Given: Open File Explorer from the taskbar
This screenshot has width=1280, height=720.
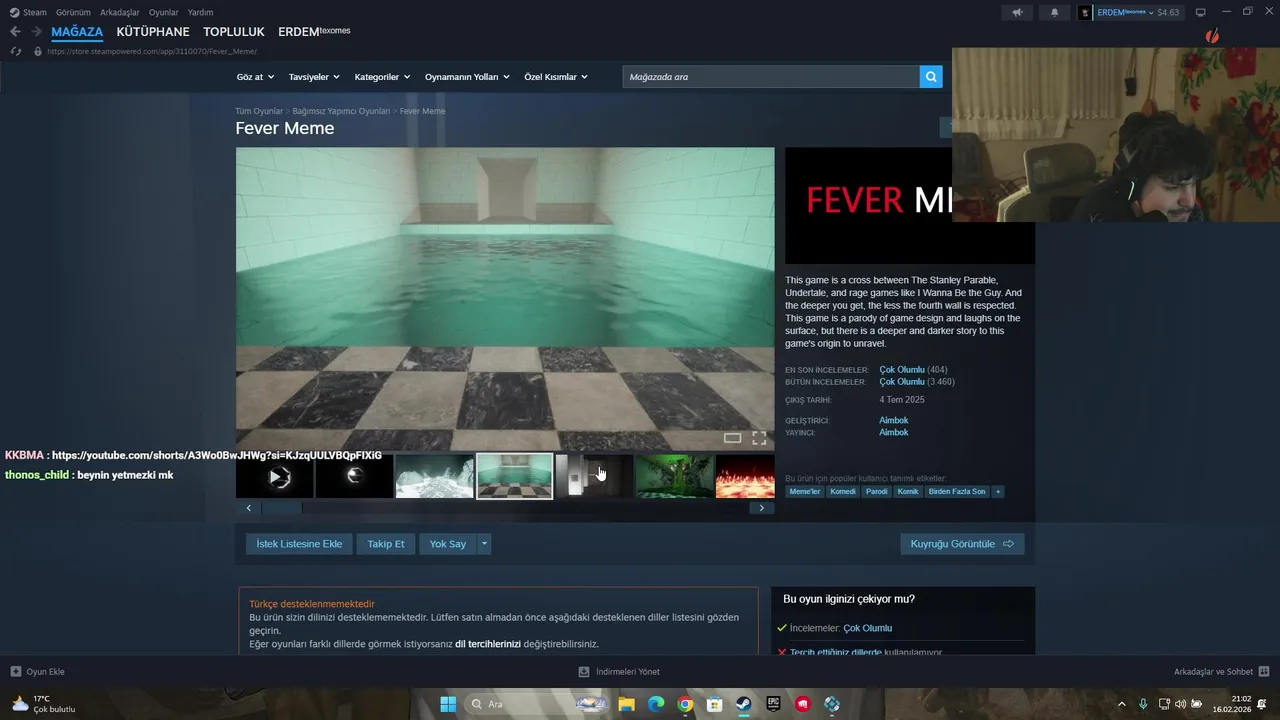Looking at the screenshot, I should [x=626, y=704].
